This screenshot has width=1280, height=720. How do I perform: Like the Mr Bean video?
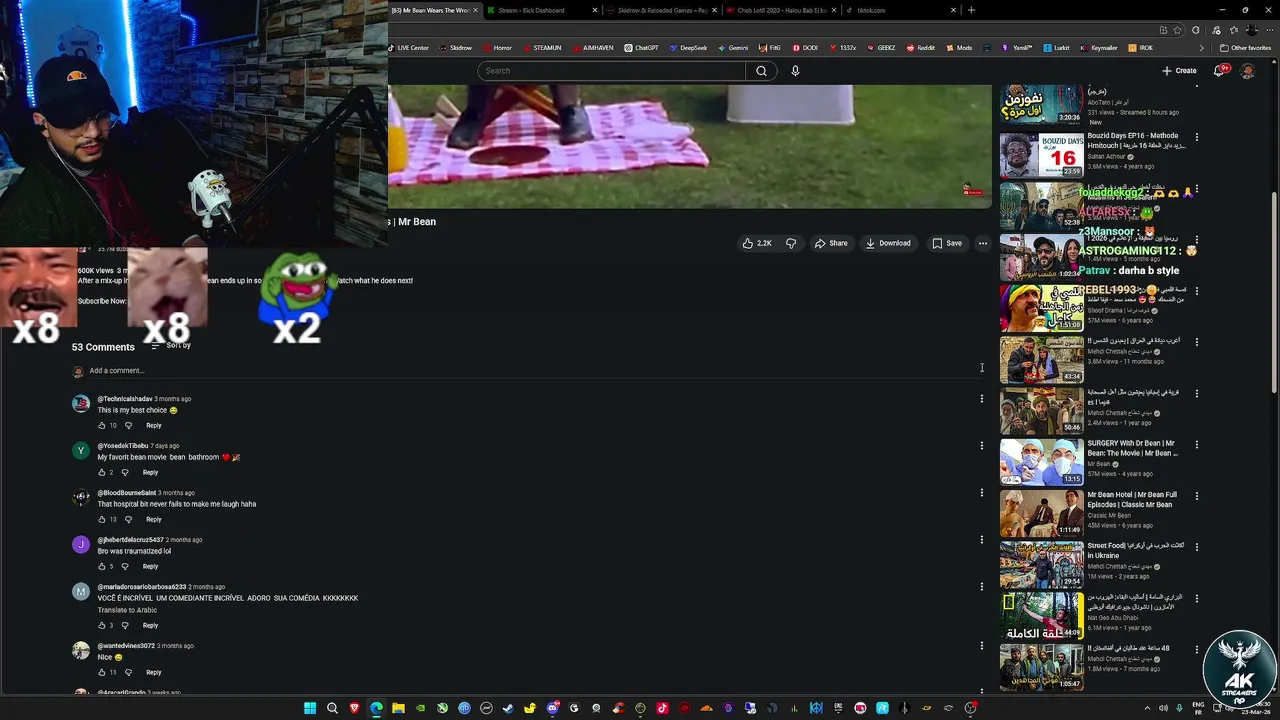756,243
